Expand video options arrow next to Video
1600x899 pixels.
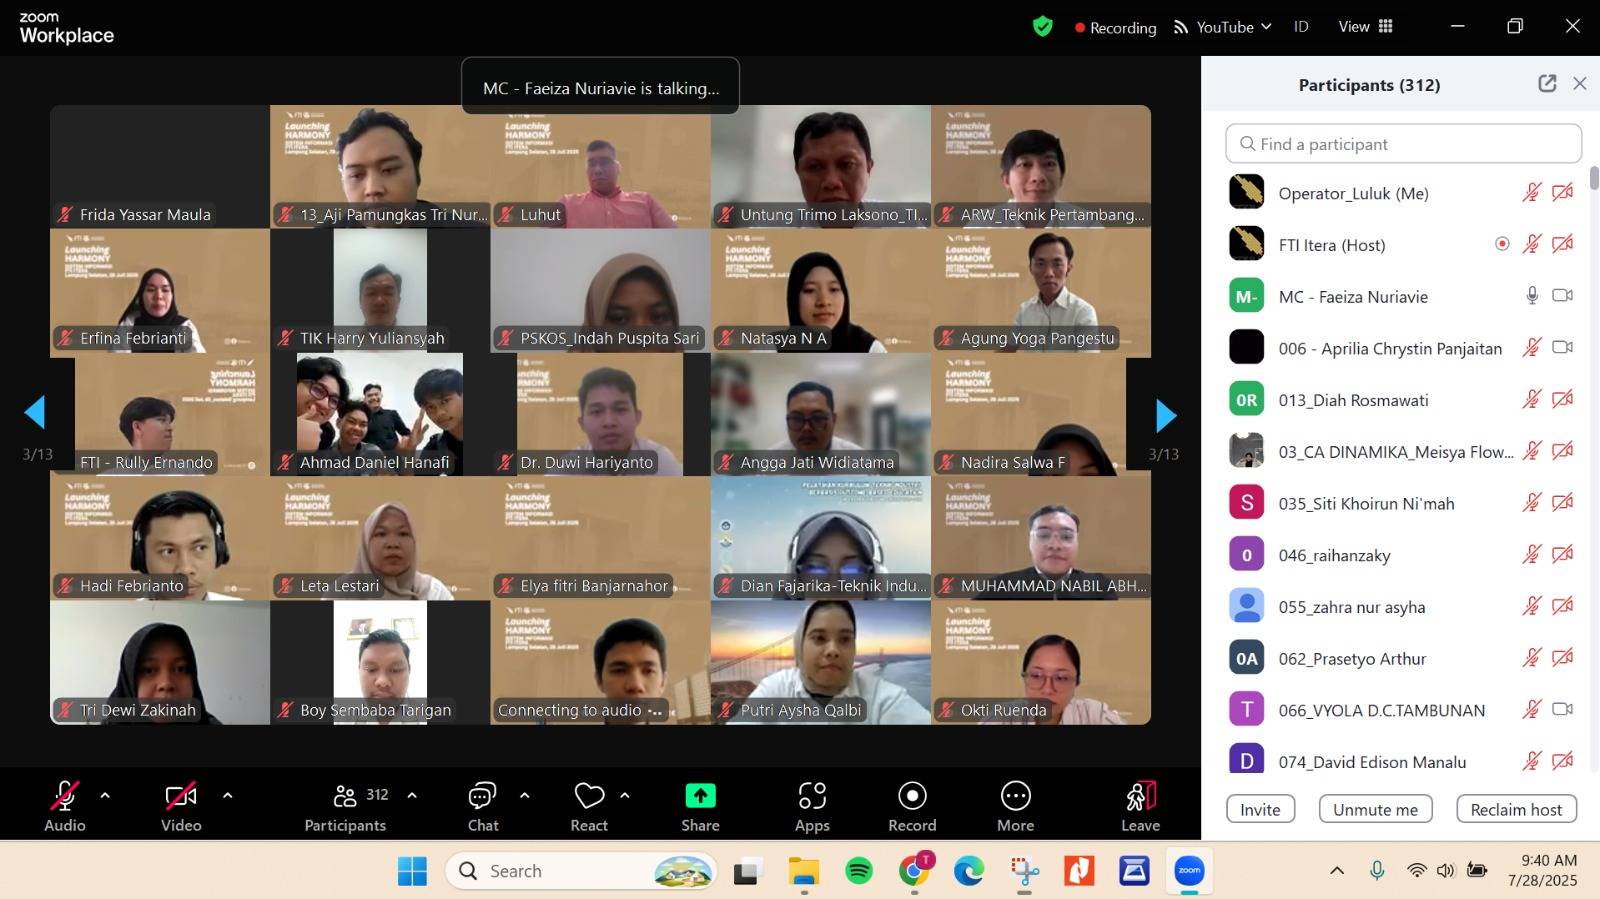click(228, 796)
